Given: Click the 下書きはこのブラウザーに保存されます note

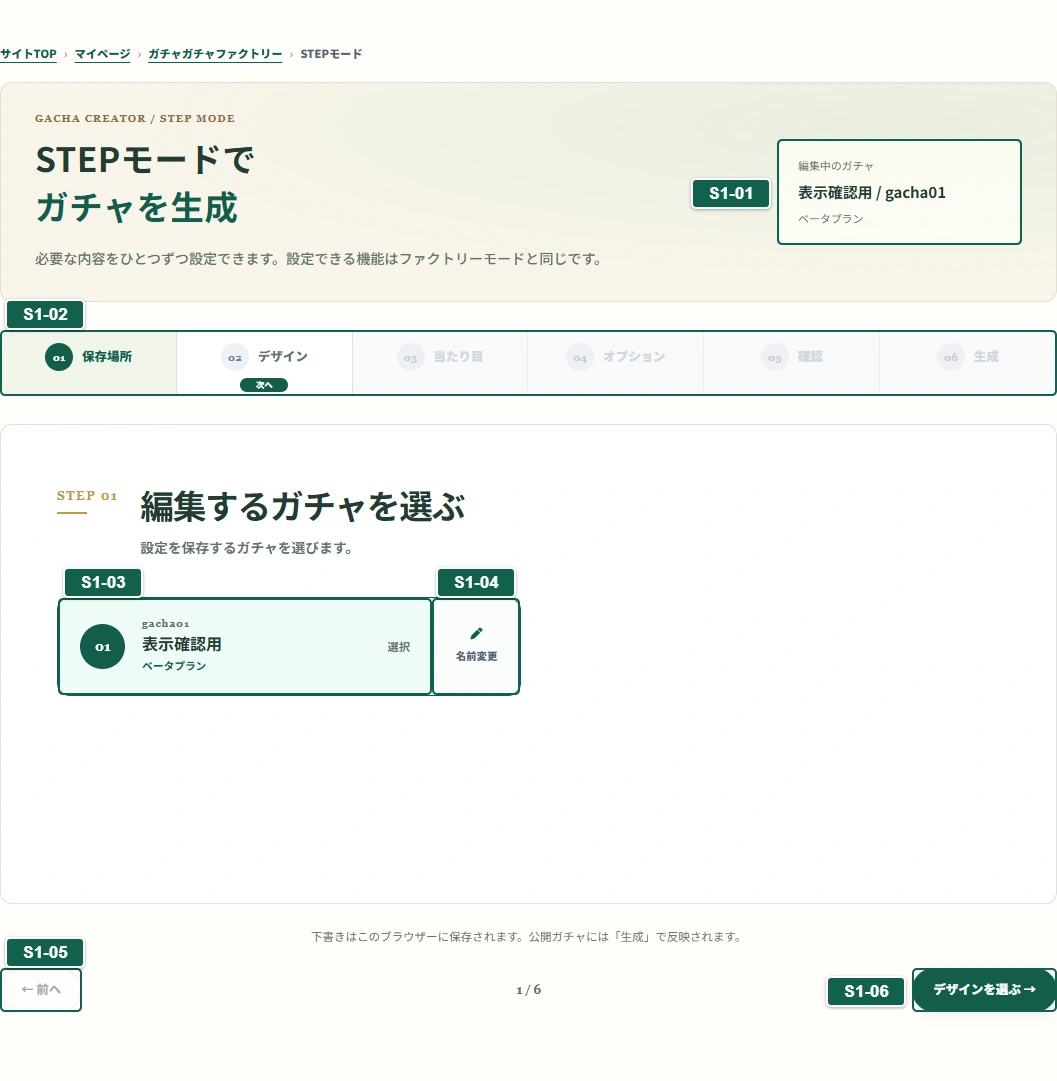Looking at the screenshot, I should pos(527,936).
